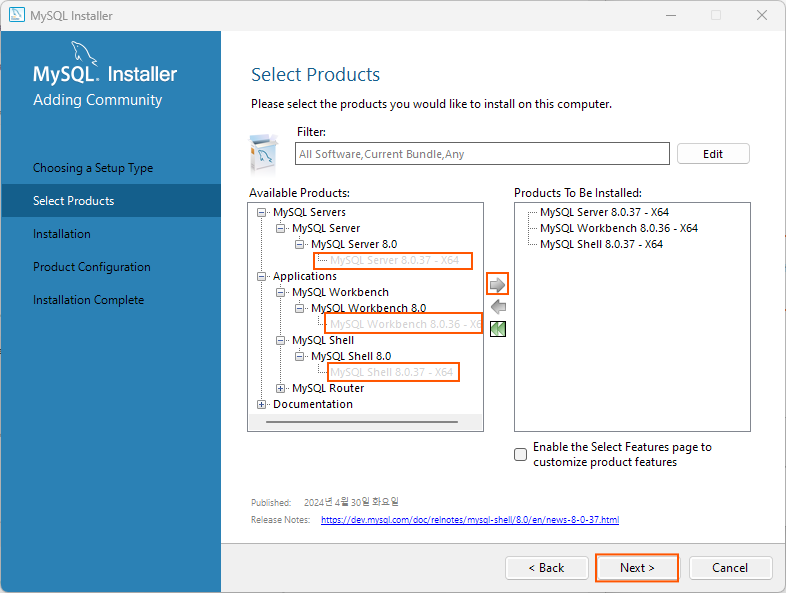
Task: Expand the Documentation tree node
Action: point(261,405)
